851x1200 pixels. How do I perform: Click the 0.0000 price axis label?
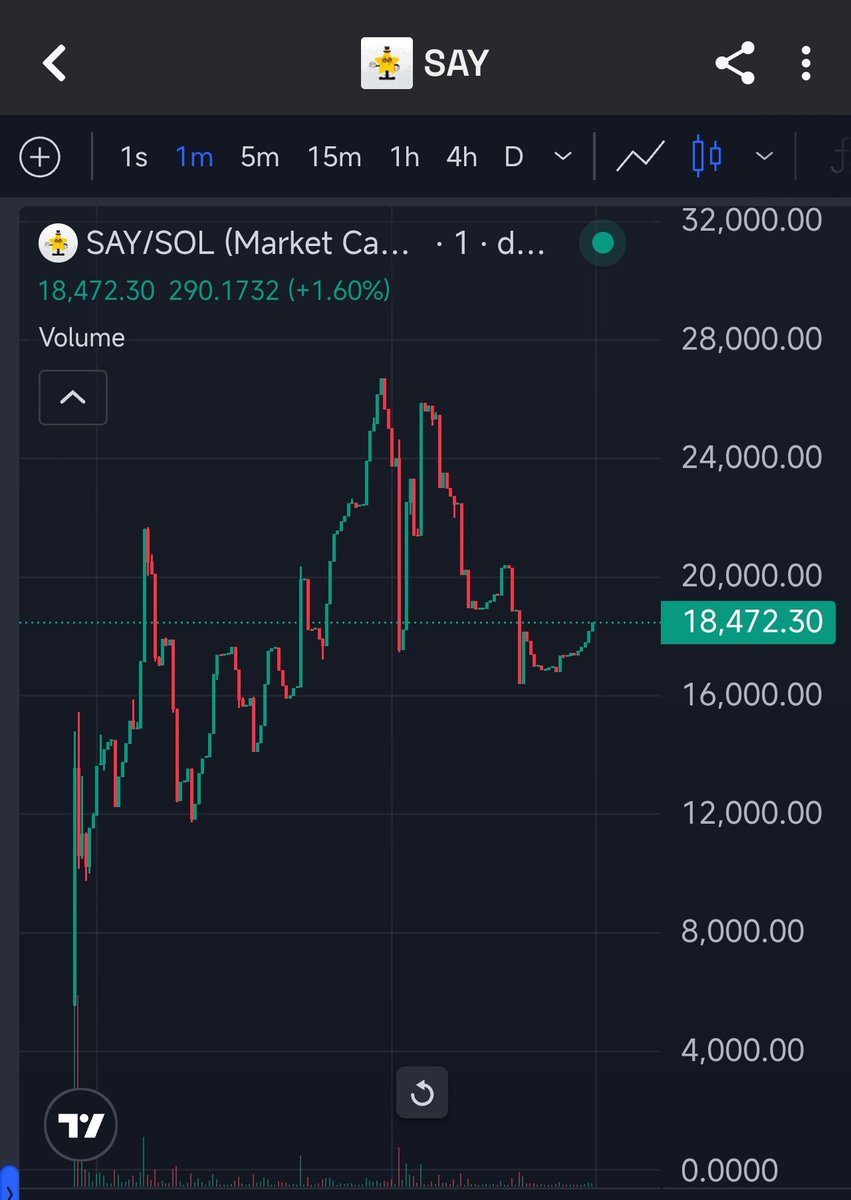[730, 1169]
